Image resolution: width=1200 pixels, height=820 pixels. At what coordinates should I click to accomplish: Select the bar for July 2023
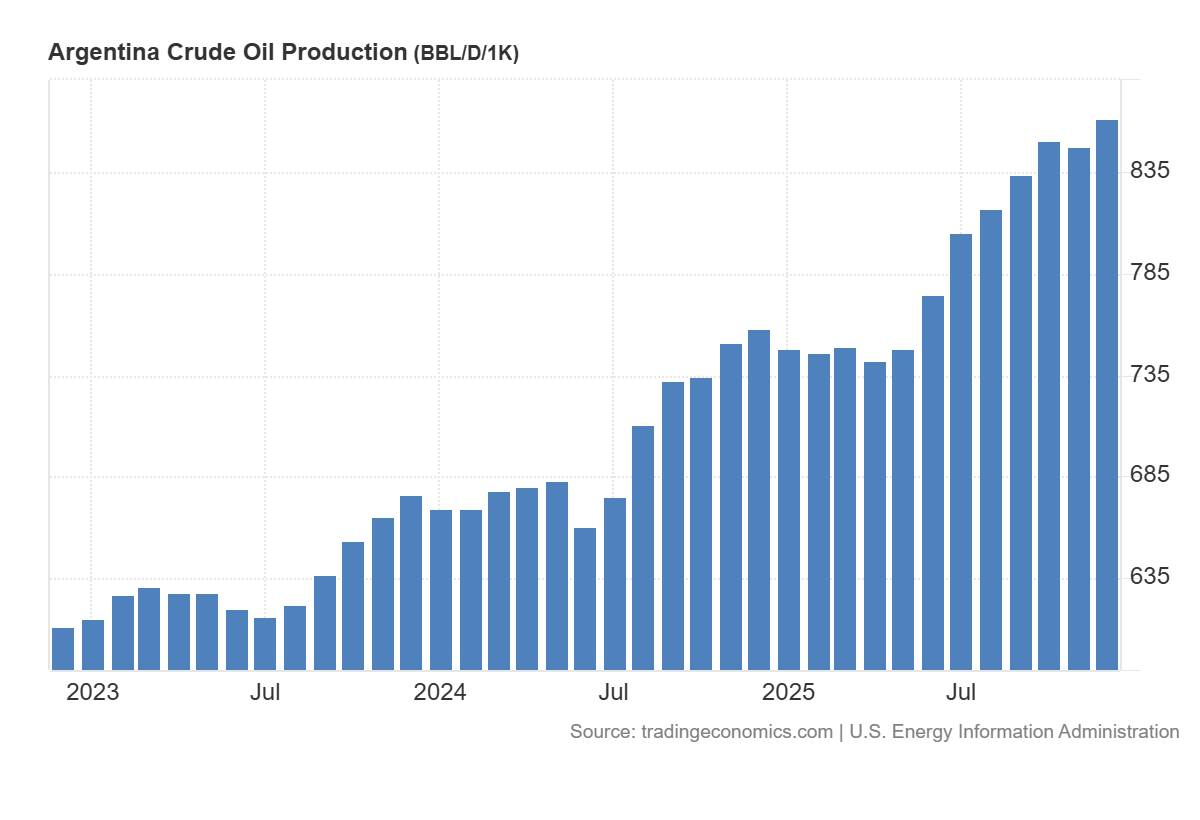pos(265,643)
